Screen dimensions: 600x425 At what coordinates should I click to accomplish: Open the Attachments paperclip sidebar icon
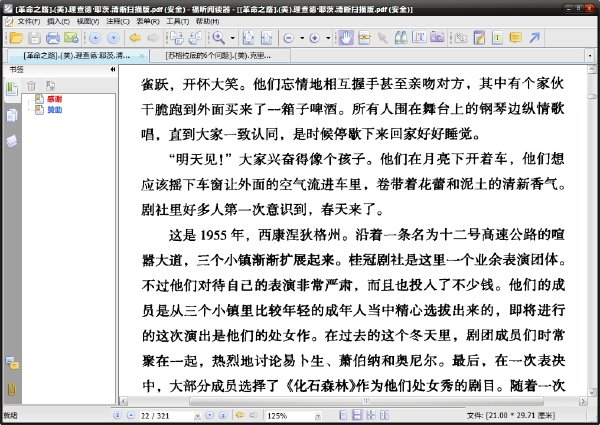12,389
